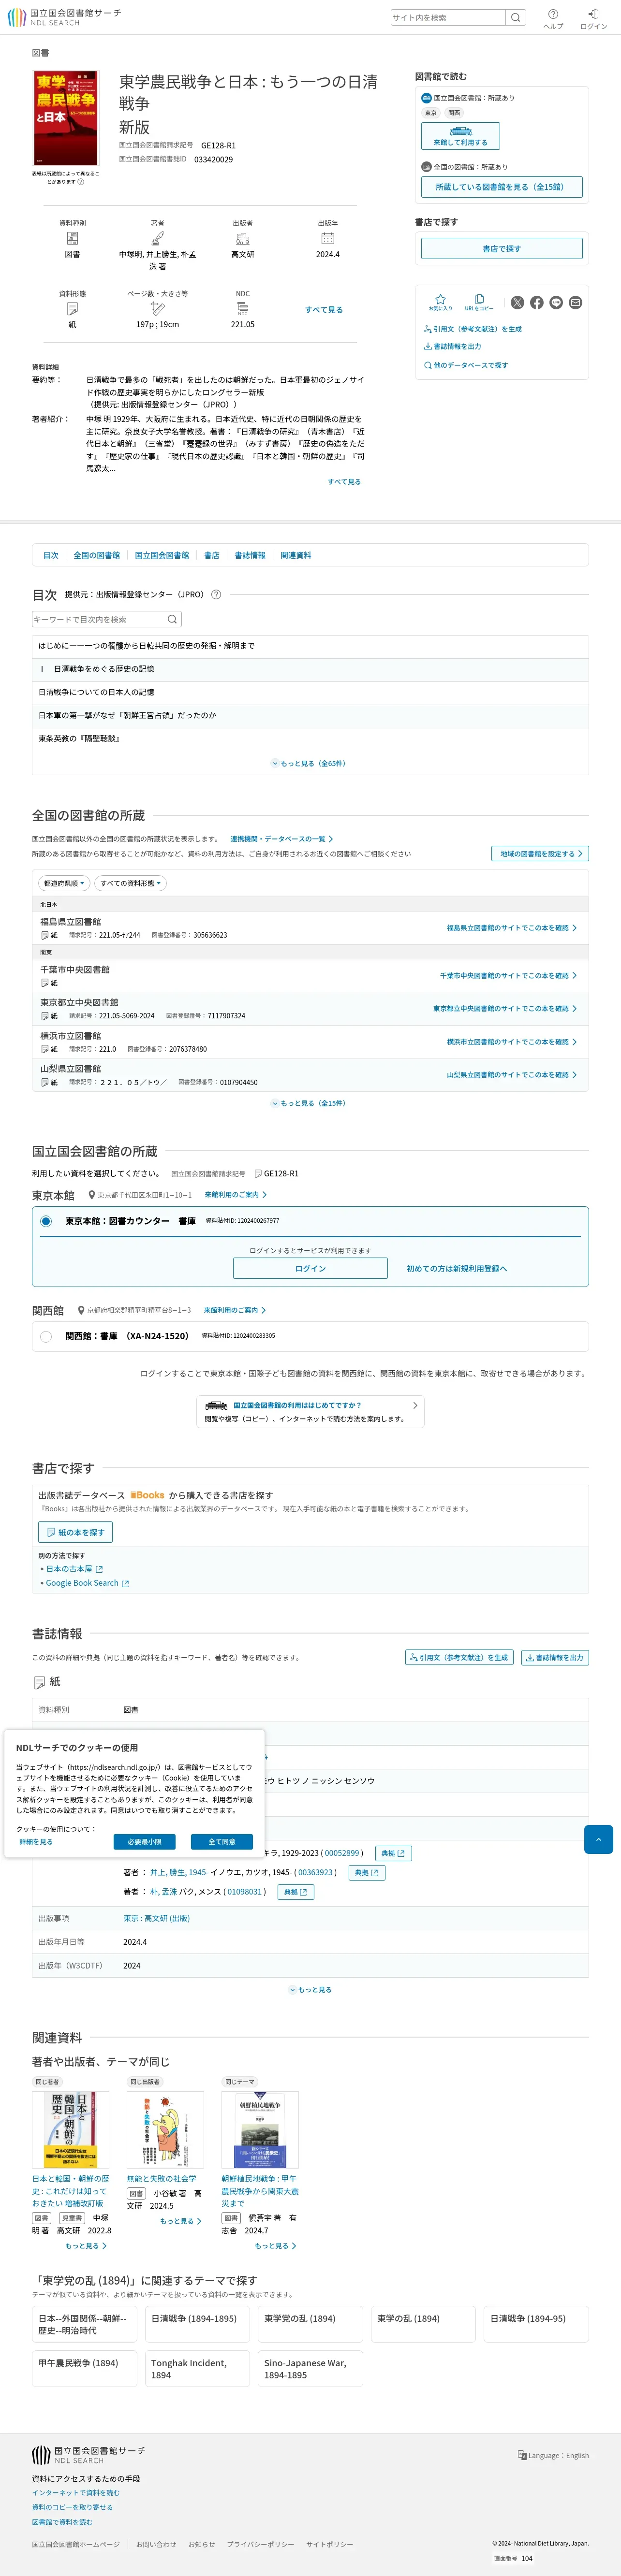The height and width of the screenshot is (2576, 621).
Task: Open プライバシーポリシー footer link
Action: [260, 2544]
